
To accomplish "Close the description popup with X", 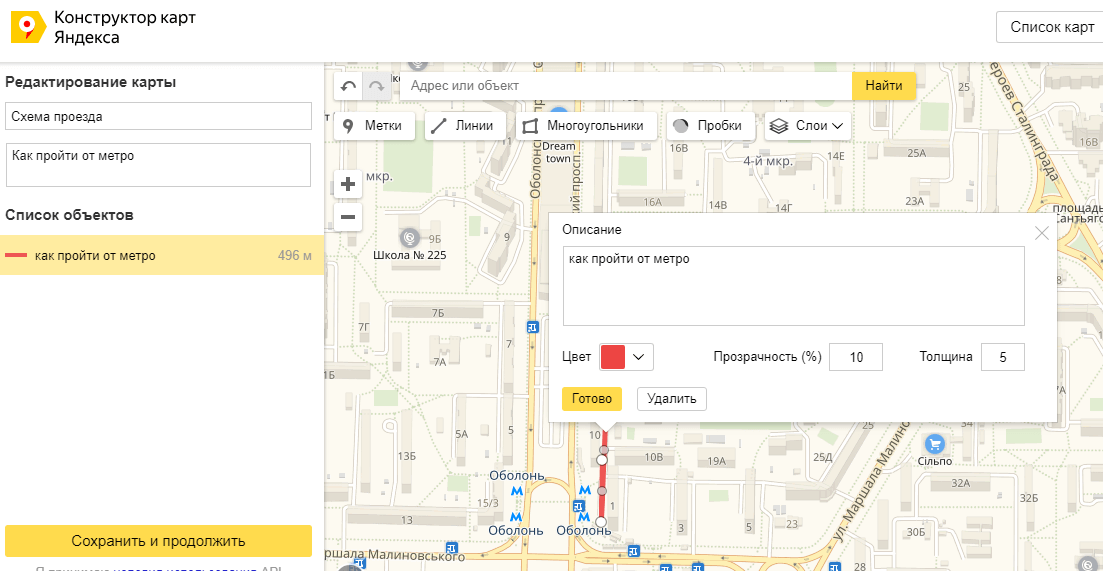I will [x=1042, y=233].
